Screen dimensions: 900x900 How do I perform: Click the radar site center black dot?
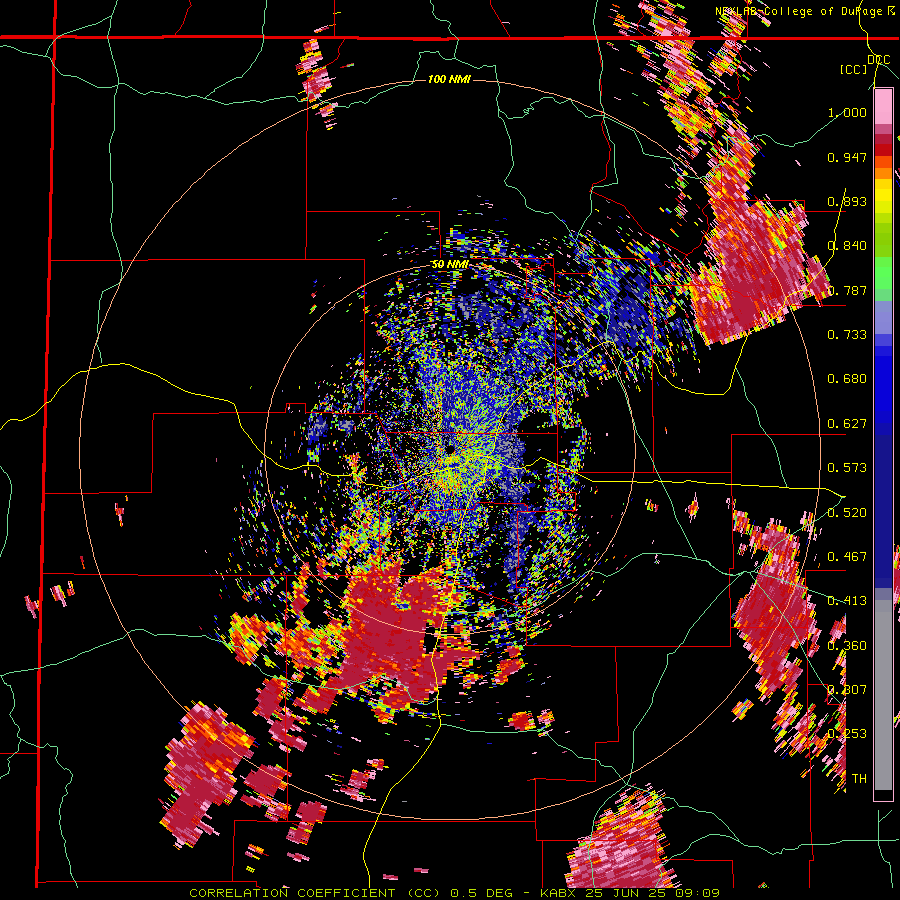[x=451, y=449]
